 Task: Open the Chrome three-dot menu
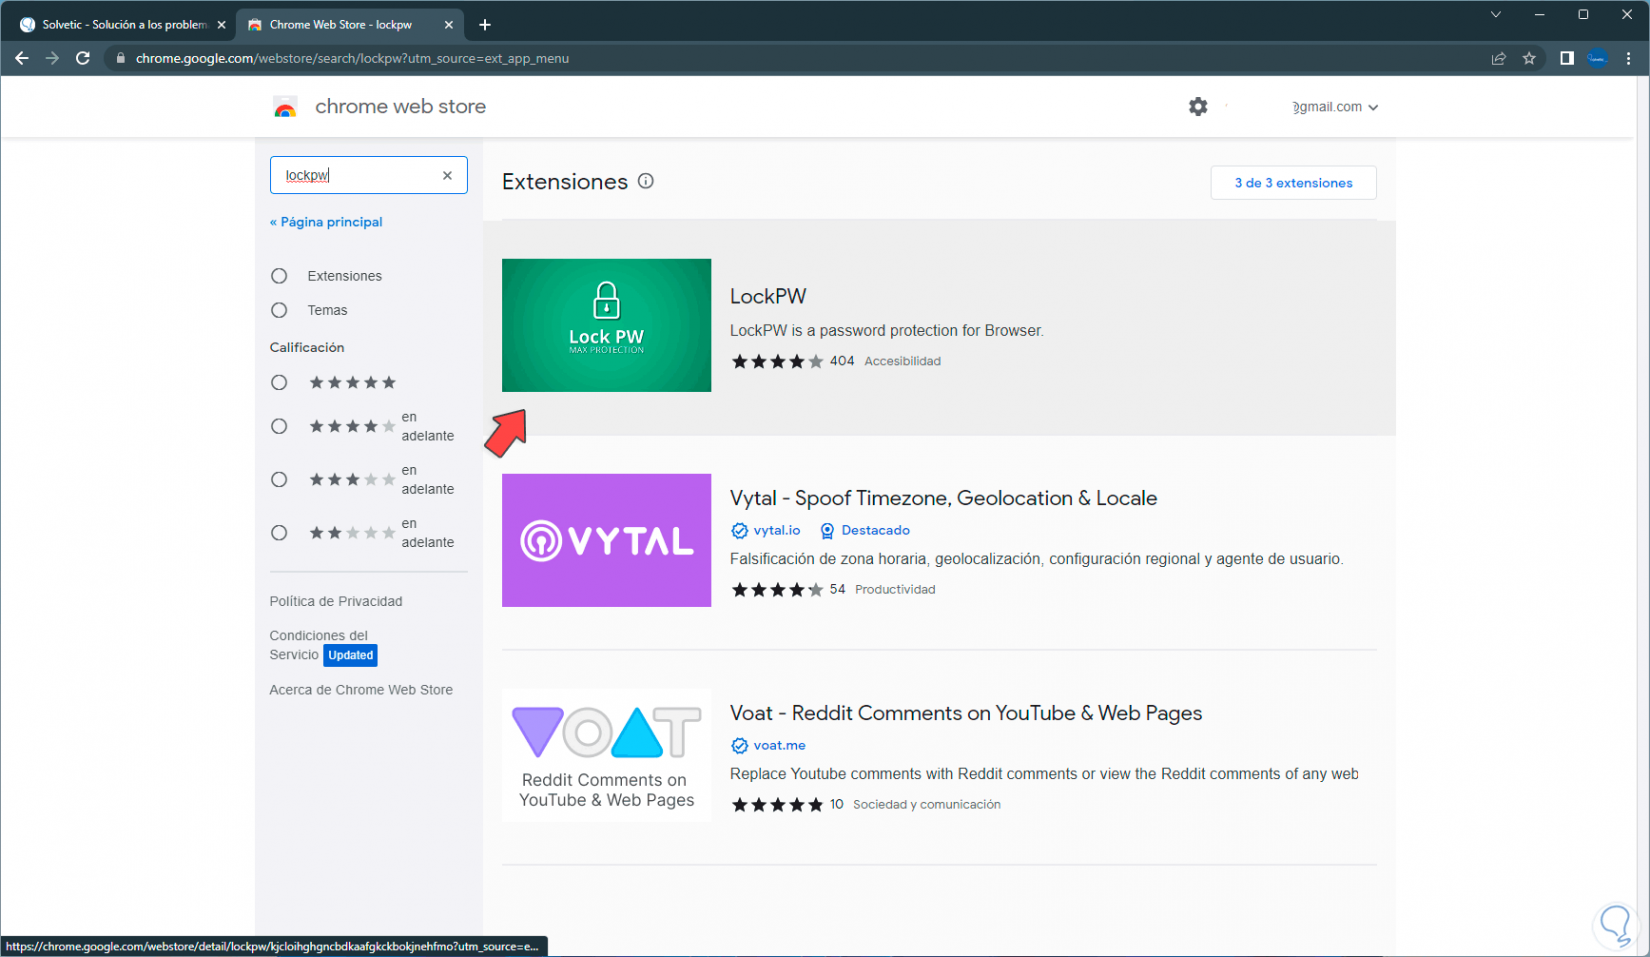pyautogui.click(x=1629, y=58)
